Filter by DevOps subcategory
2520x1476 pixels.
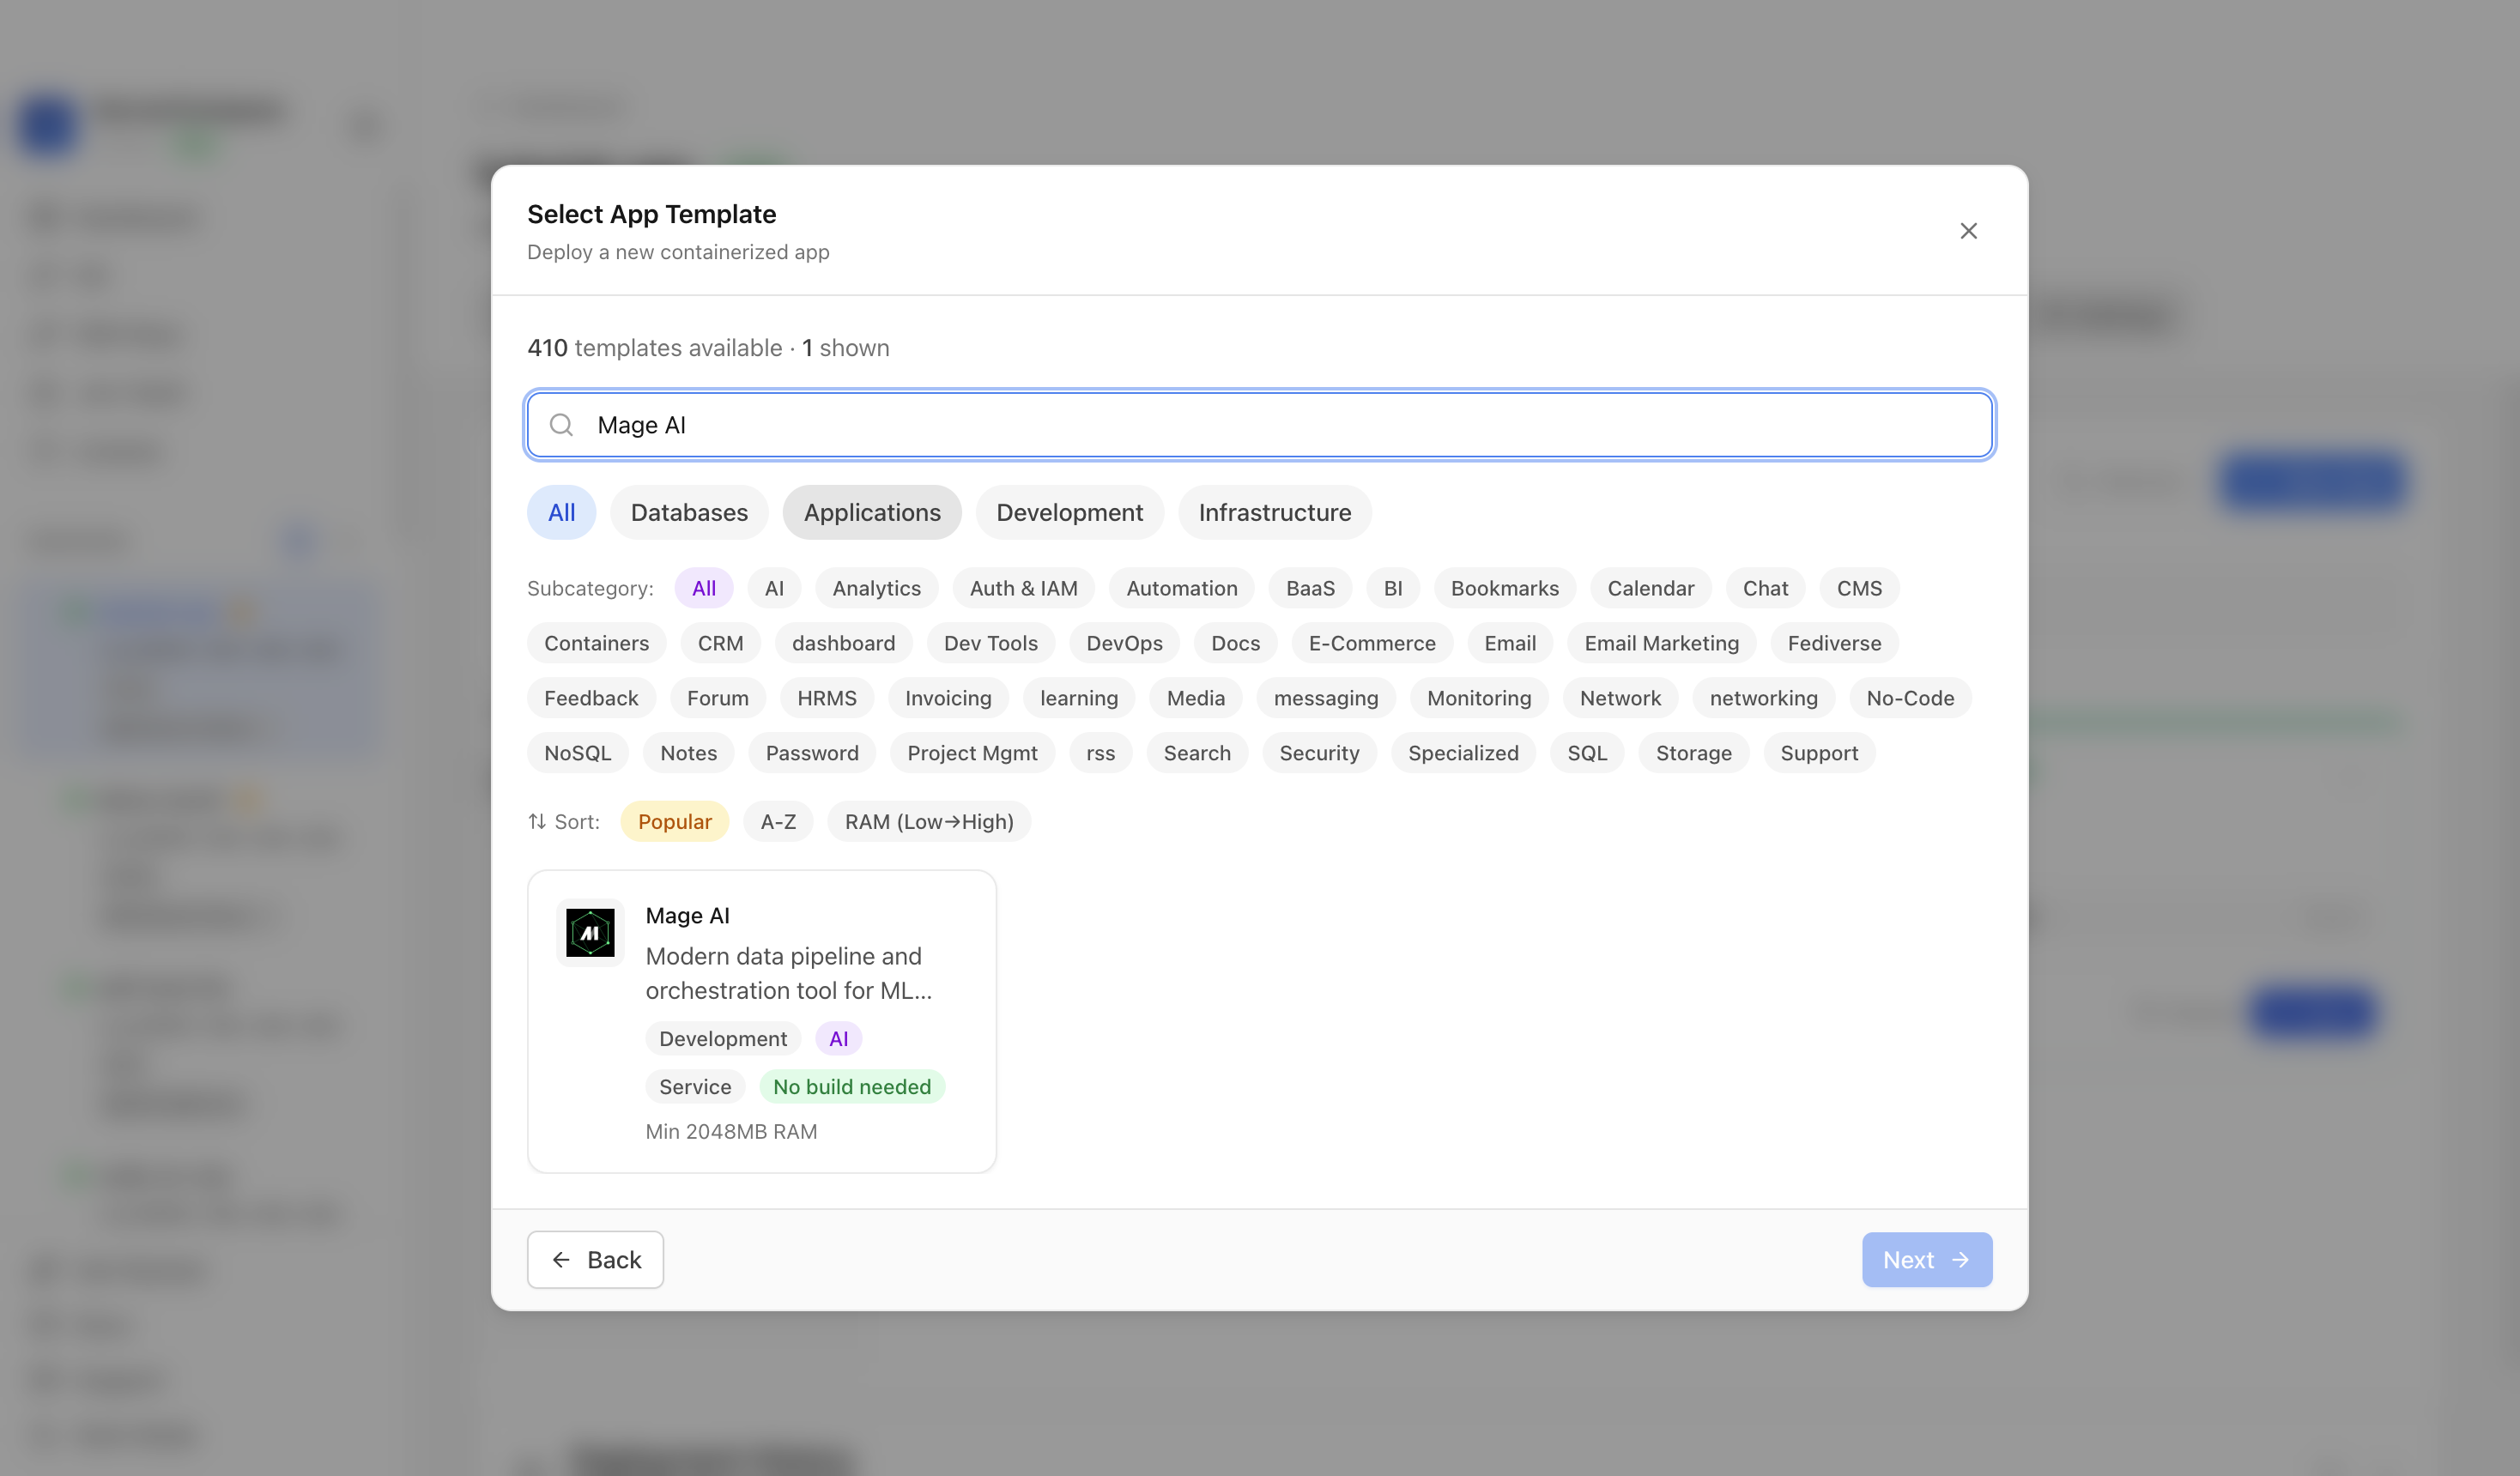(x=1124, y=643)
